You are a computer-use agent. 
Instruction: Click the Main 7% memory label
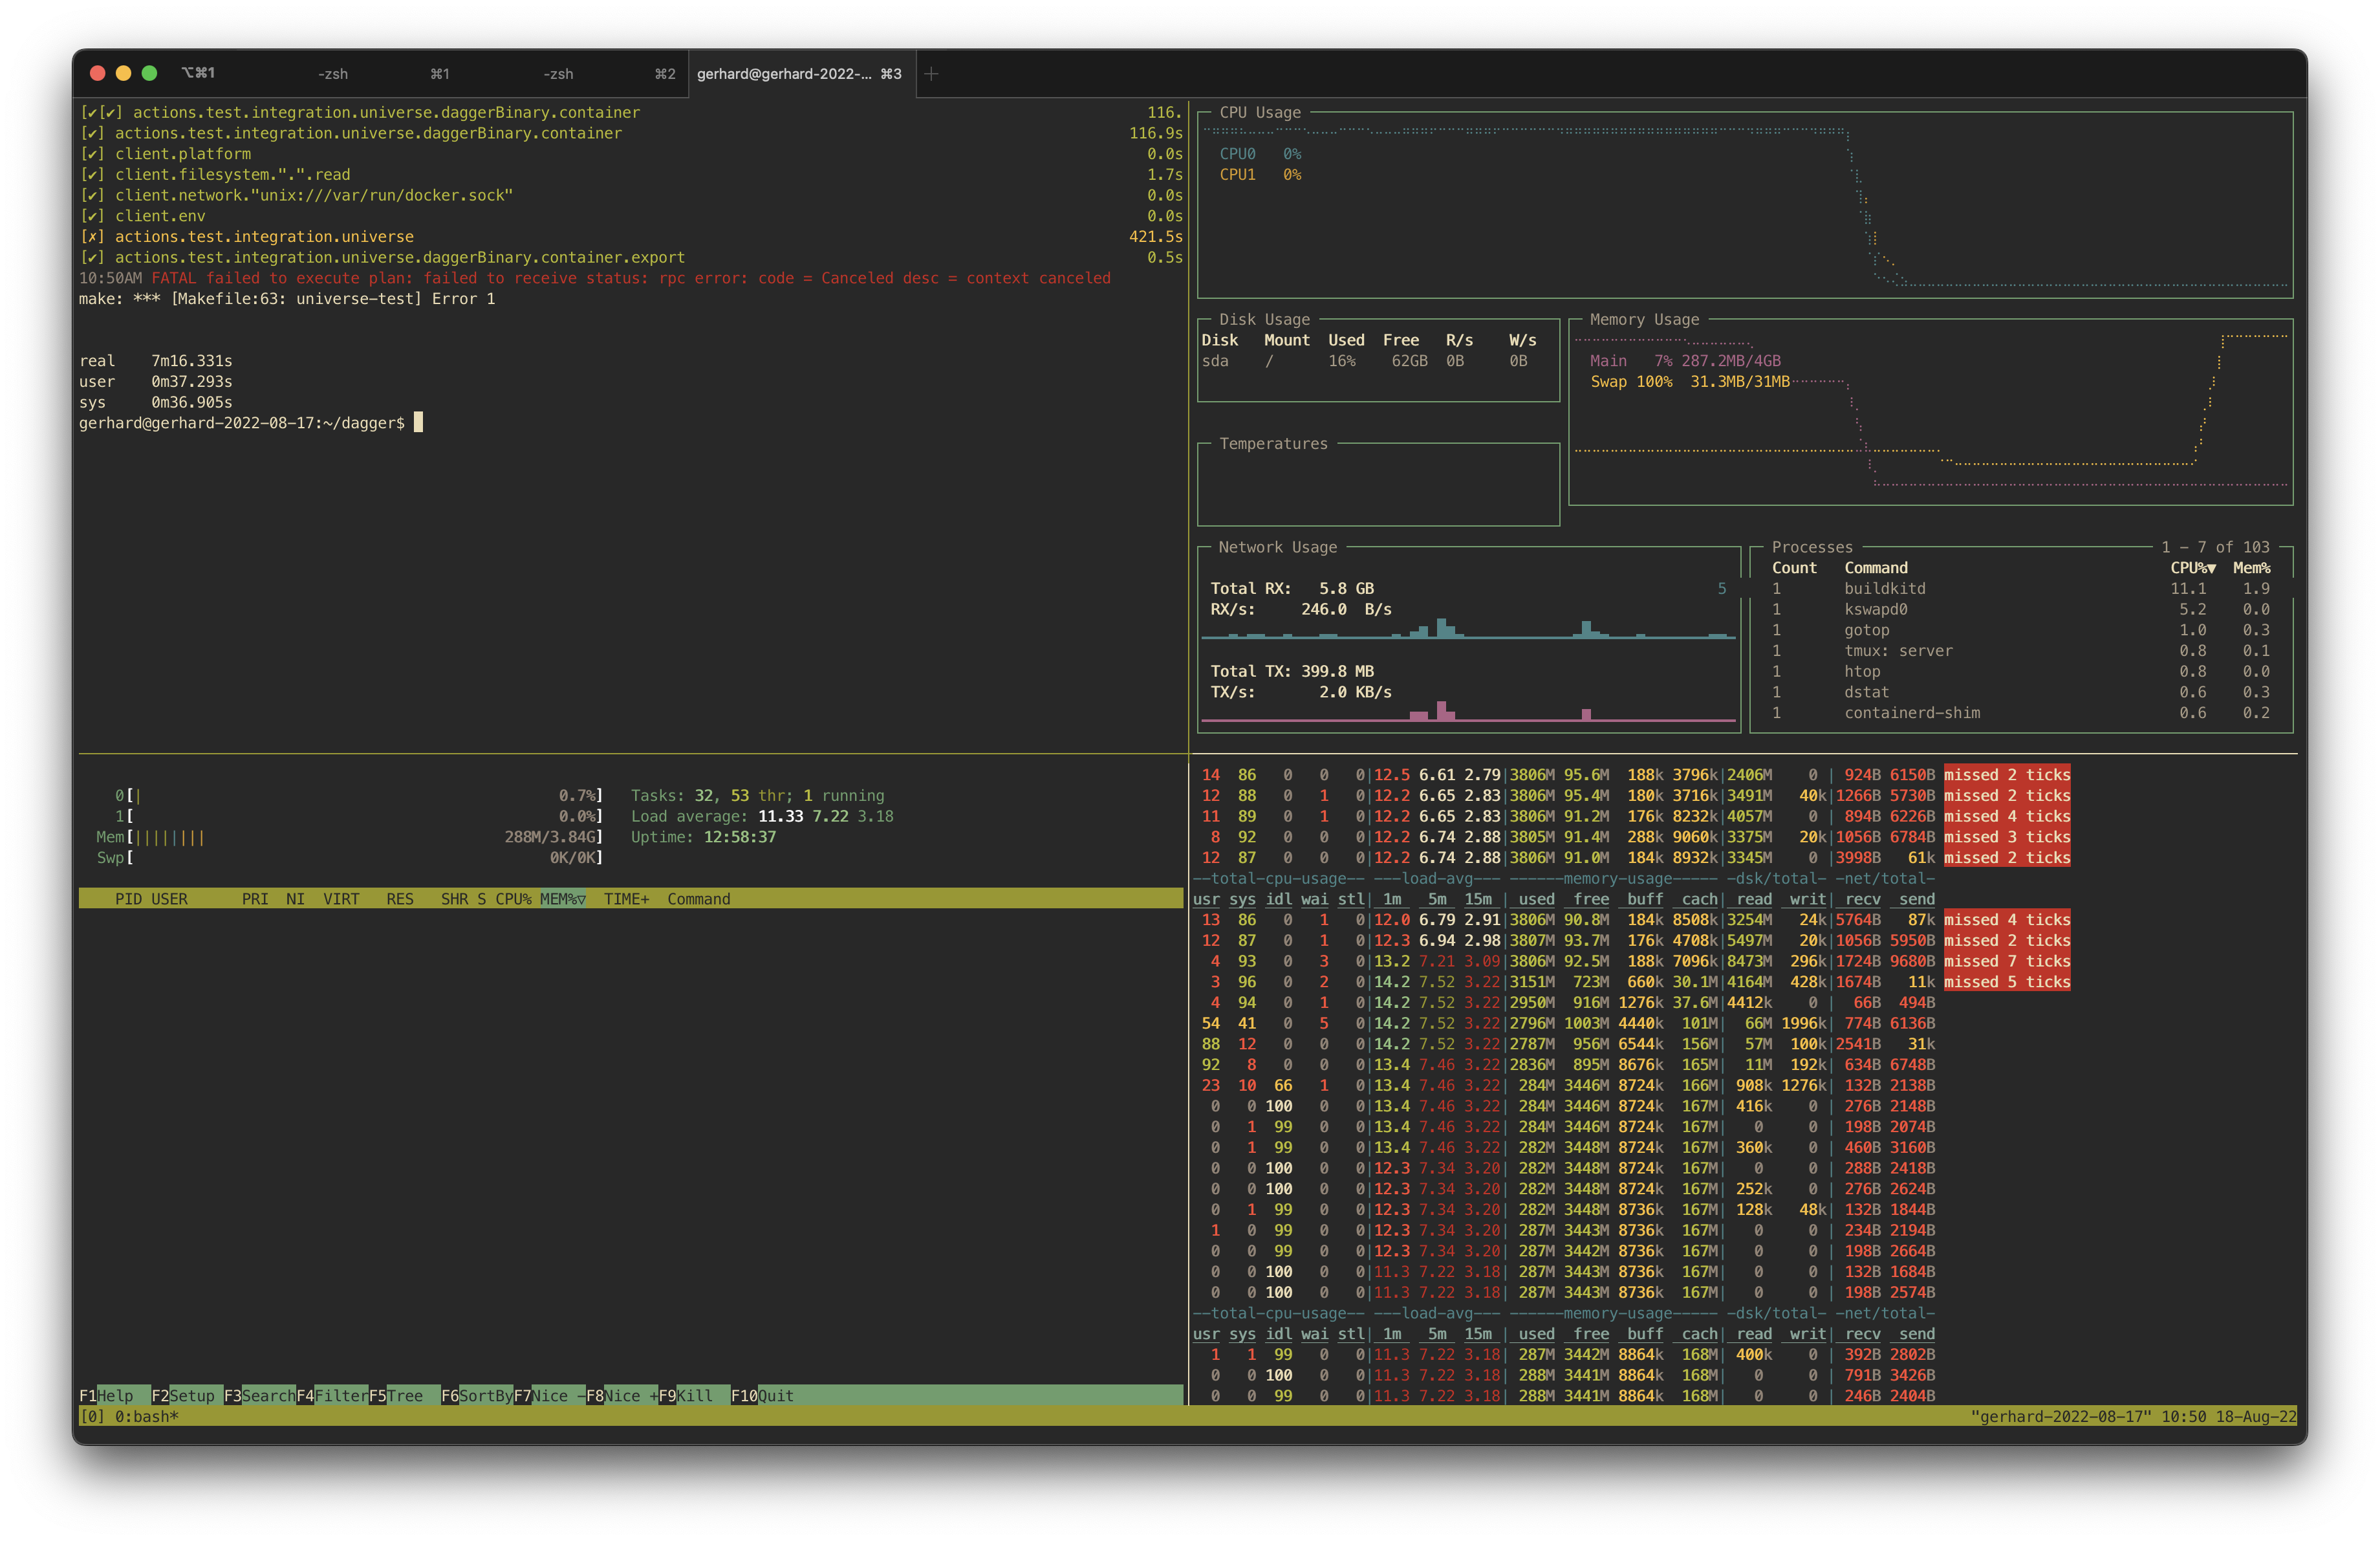(1685, 361)
